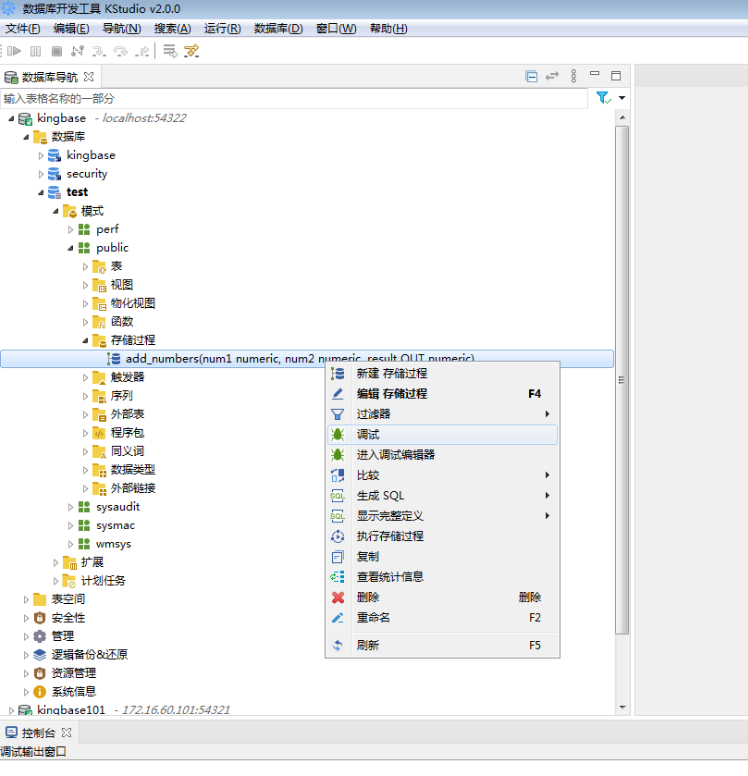The image size is (748, 776).
Task: Select the 程序包 folder icon
Action: click(99, 433)
